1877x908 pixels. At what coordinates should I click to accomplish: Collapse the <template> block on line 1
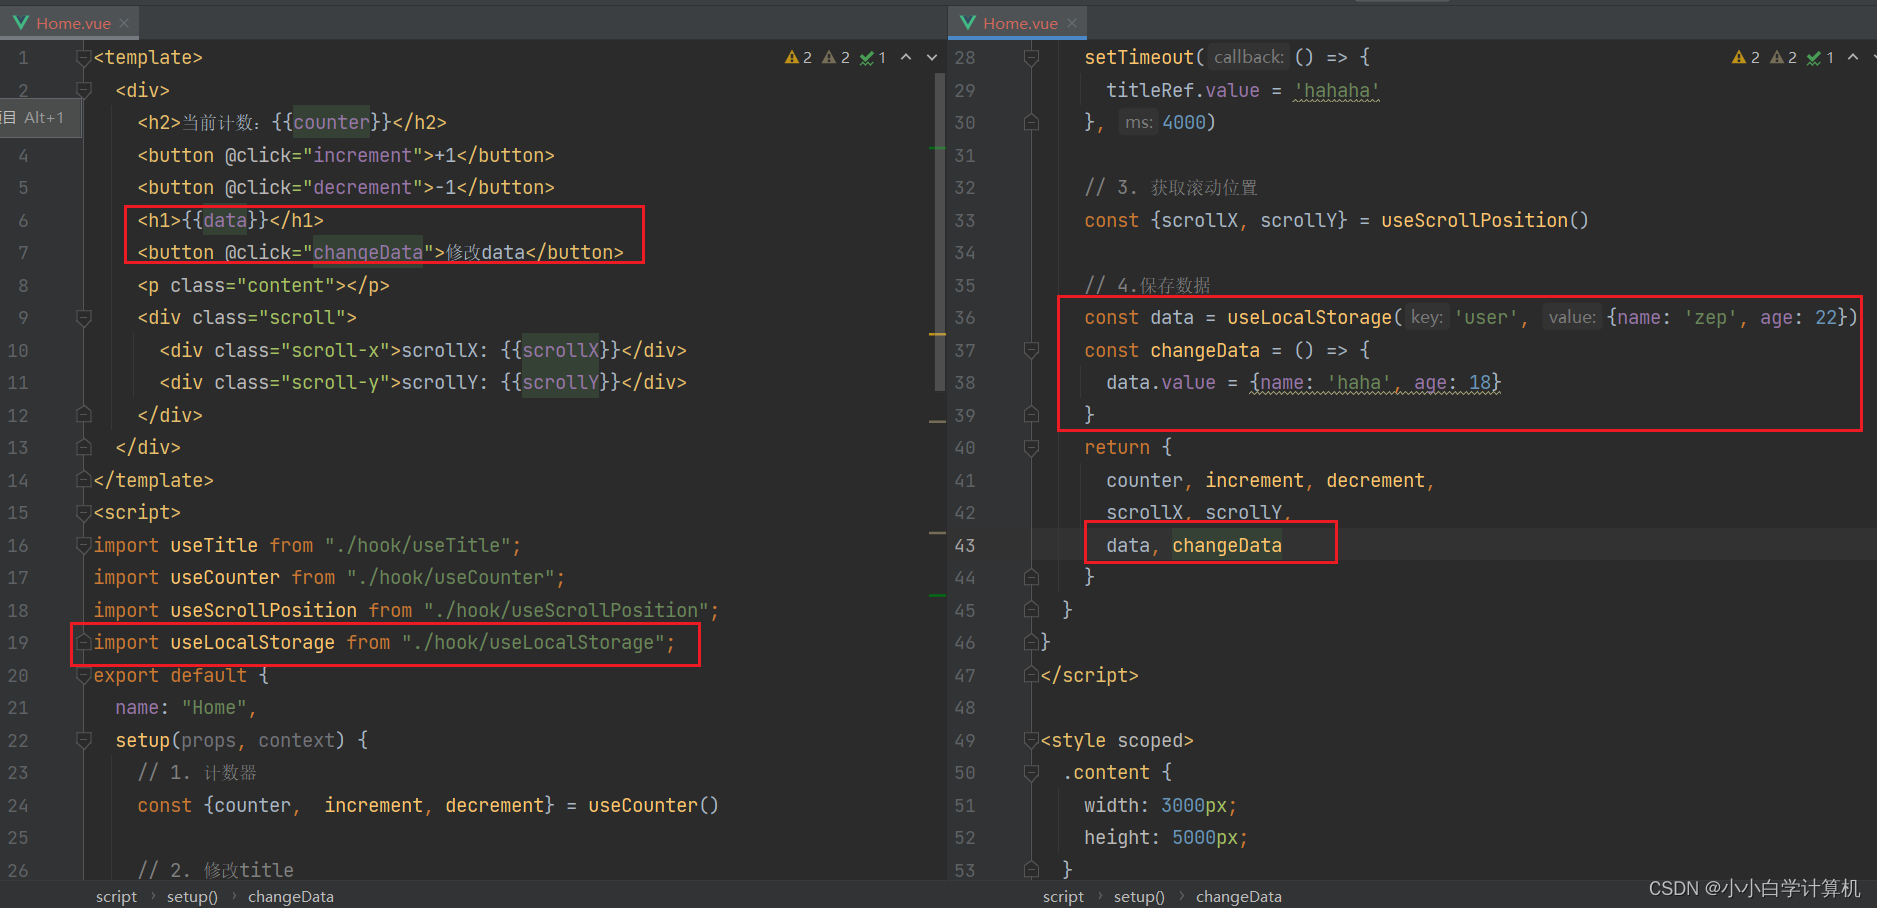[84, 58]
